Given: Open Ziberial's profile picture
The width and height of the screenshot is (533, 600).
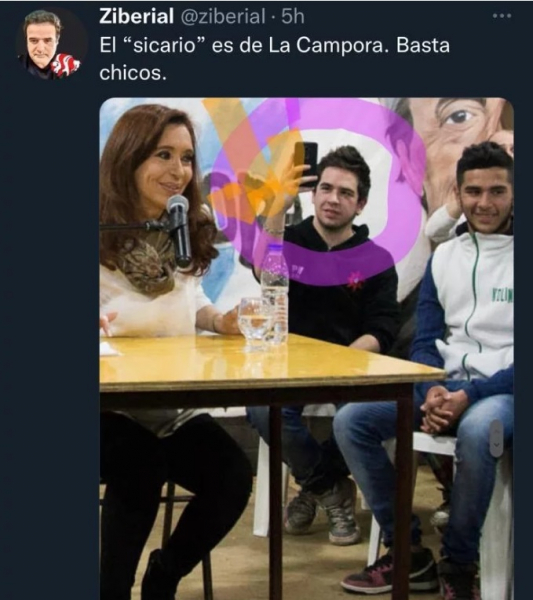Looking at the screenshot, I should coord(52,44).
